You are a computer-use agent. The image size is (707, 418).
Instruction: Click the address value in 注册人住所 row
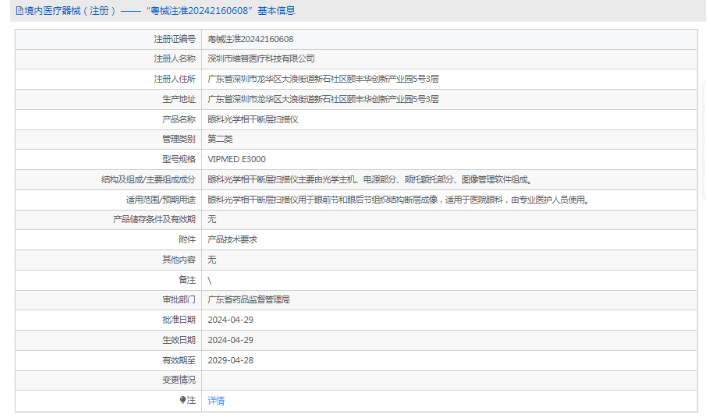323,79
